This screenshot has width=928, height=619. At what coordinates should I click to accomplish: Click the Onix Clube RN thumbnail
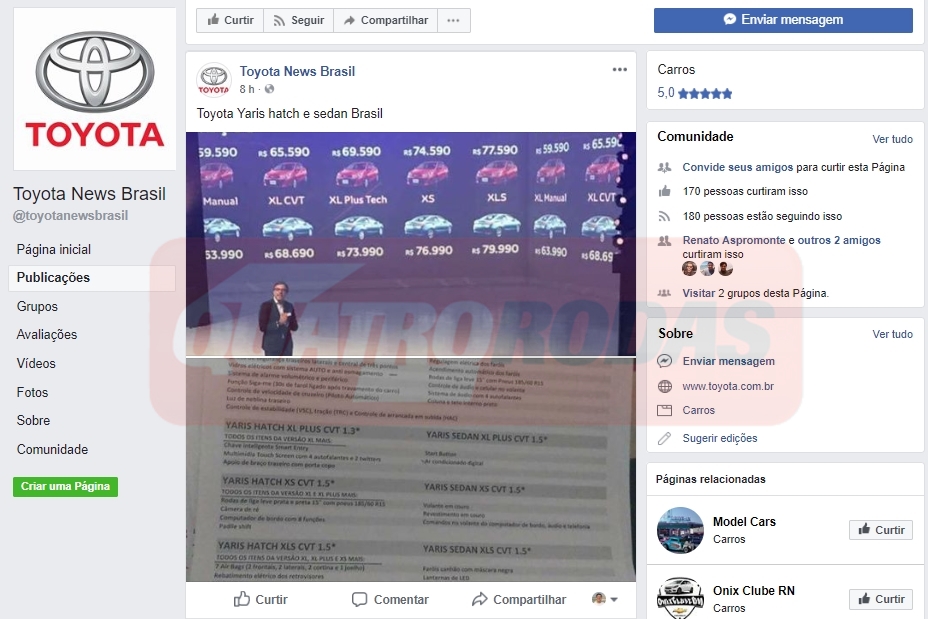tap(681, 598)
